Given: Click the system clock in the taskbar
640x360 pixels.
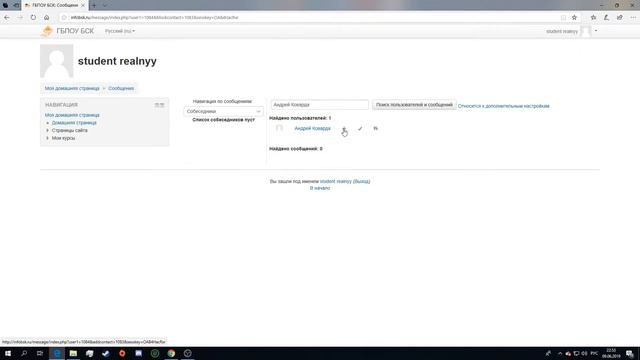Looking at the screenshot, I should [611, 353].
